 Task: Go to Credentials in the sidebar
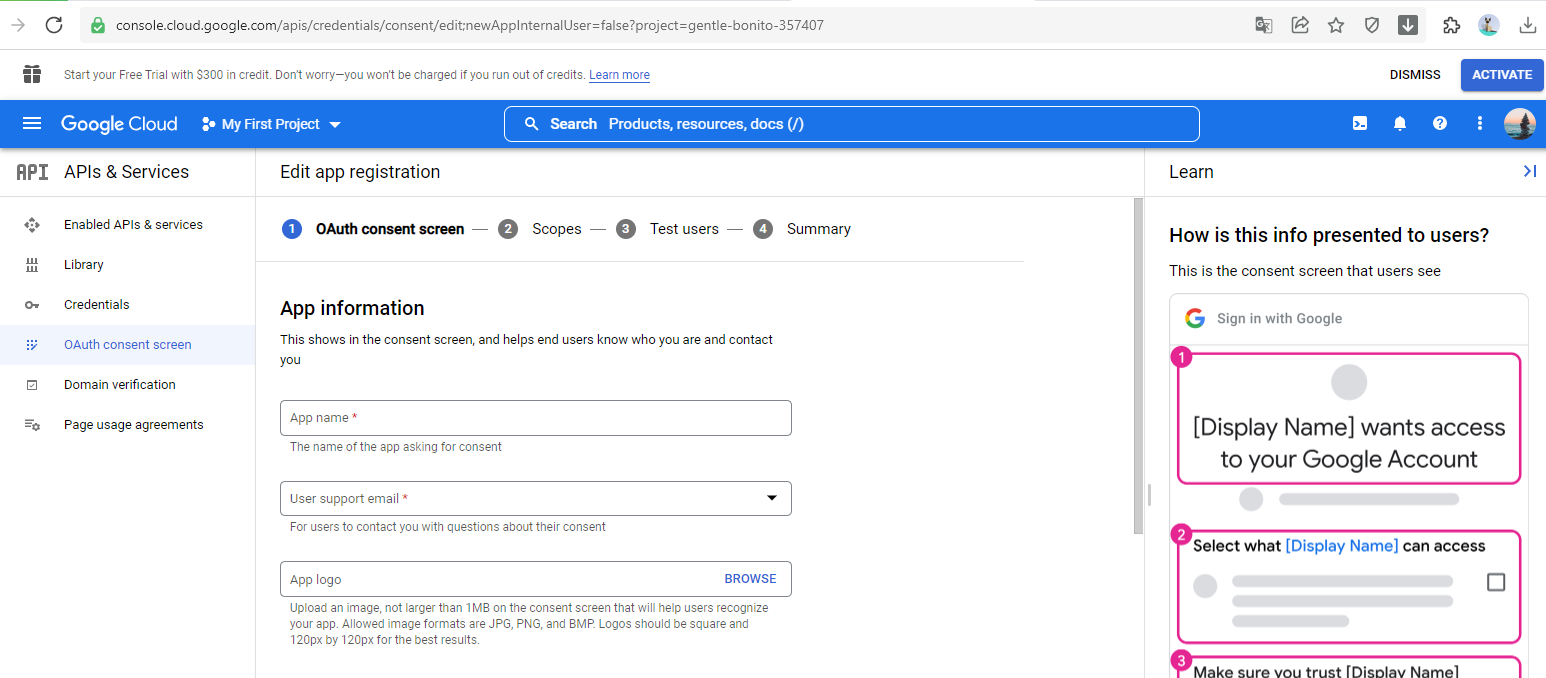click(x=96, y=304)
